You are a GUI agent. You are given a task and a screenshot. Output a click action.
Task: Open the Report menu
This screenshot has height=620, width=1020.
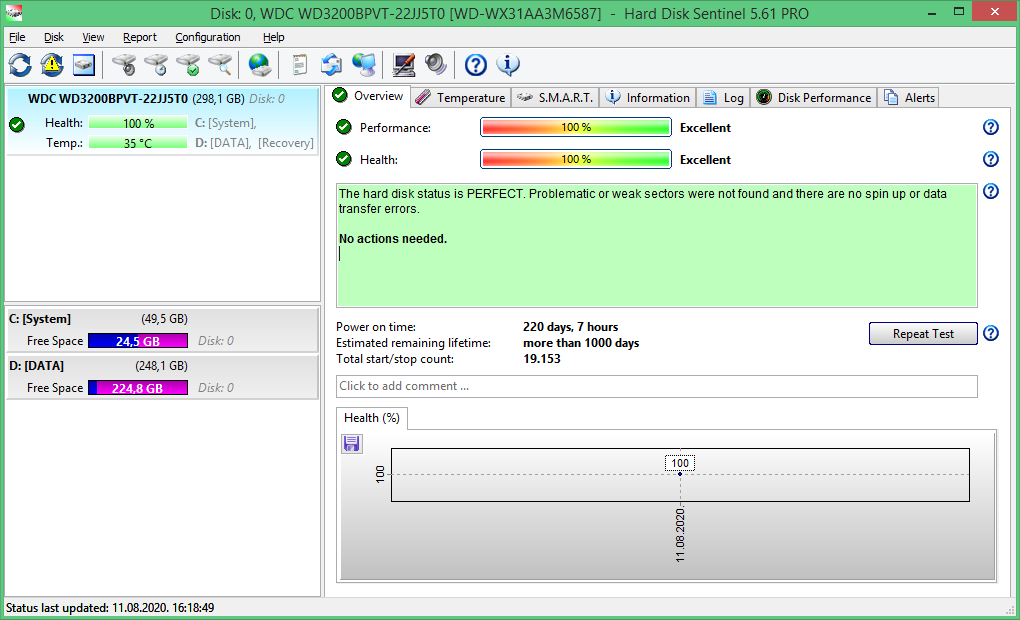pos(140,37)
